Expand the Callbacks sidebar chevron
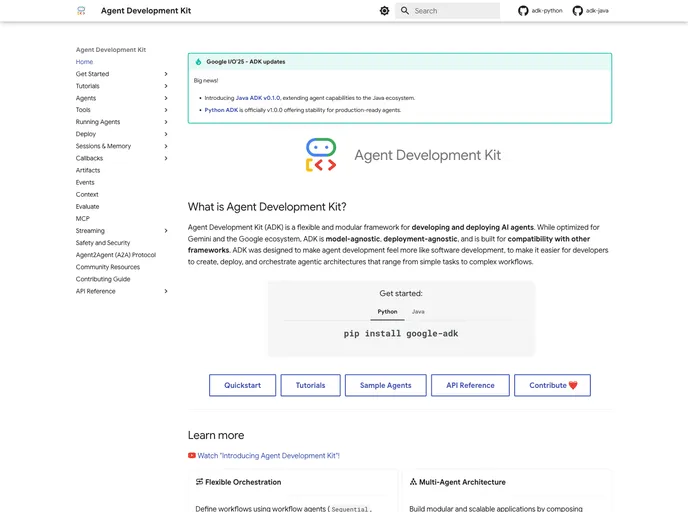 tap(166, 158)
